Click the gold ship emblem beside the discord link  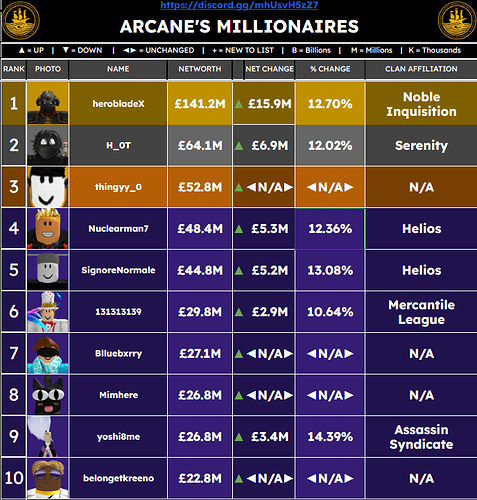pos(21,21)
